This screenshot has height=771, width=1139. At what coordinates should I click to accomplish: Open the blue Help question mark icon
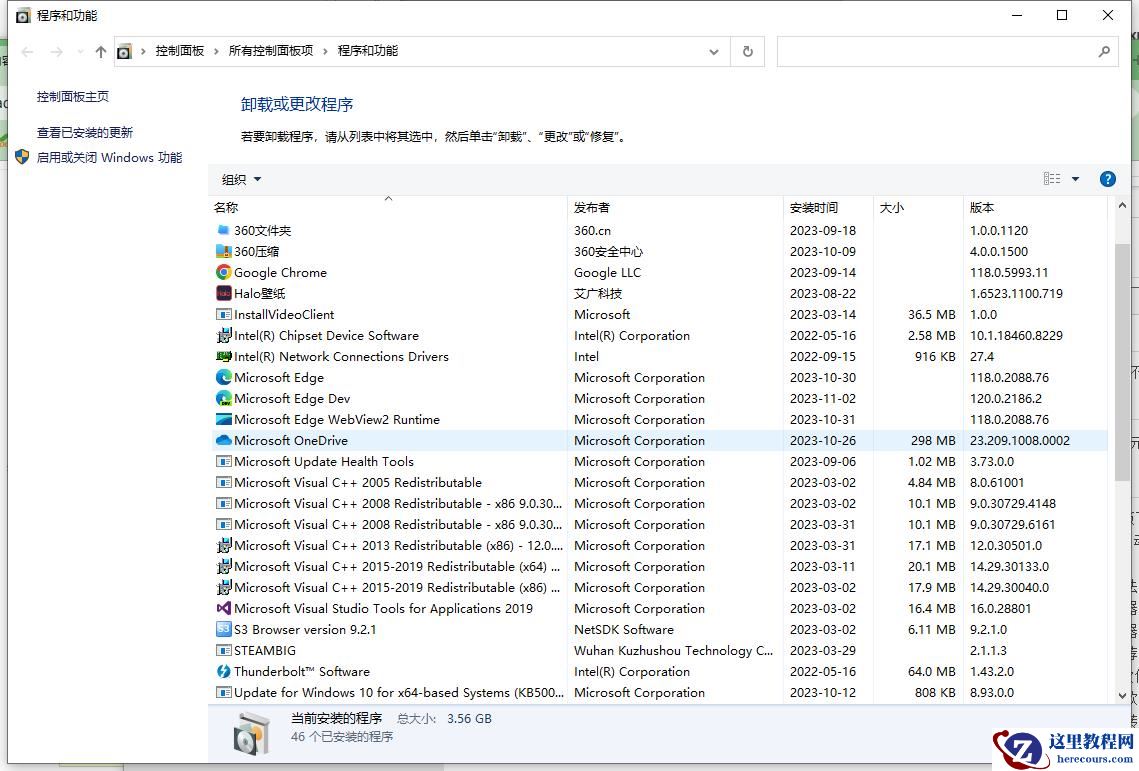[1107, 179]
